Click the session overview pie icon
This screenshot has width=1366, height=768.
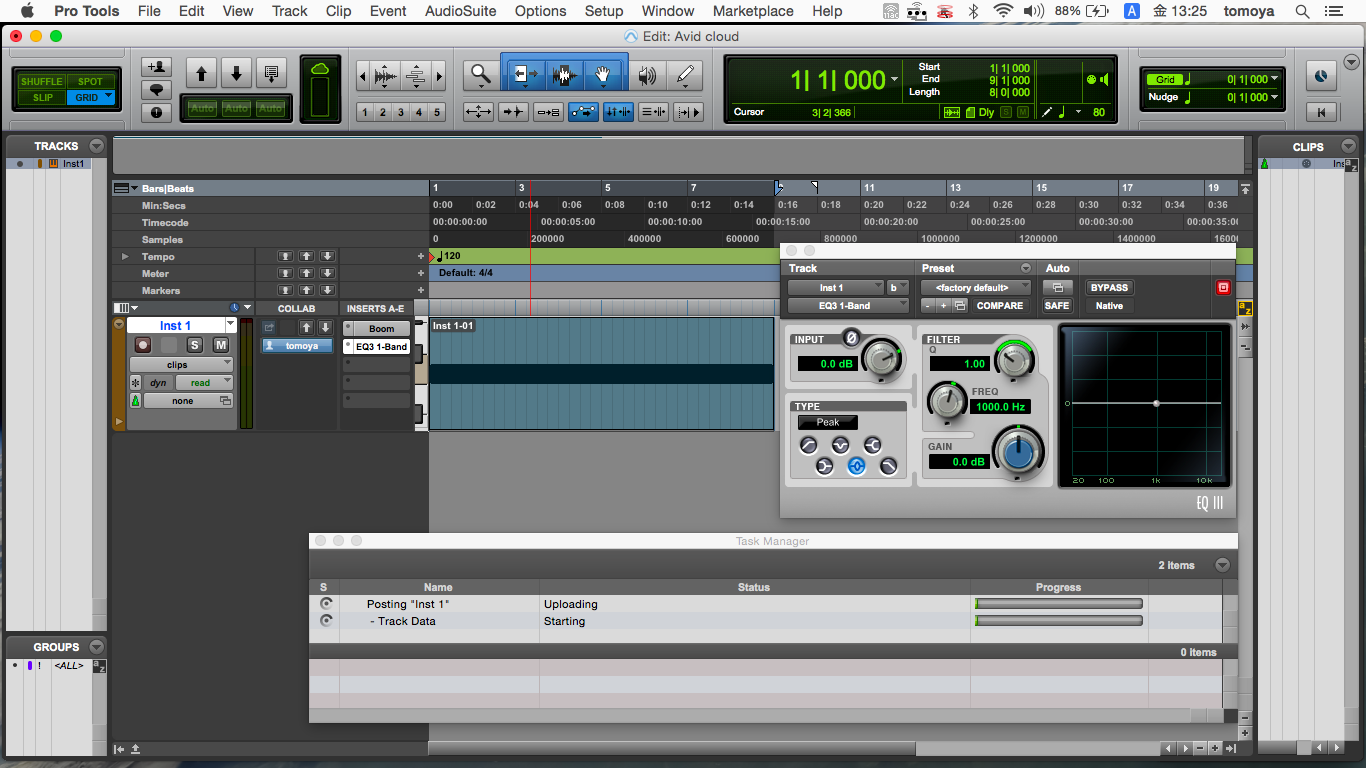click(x=1322, y=76)
